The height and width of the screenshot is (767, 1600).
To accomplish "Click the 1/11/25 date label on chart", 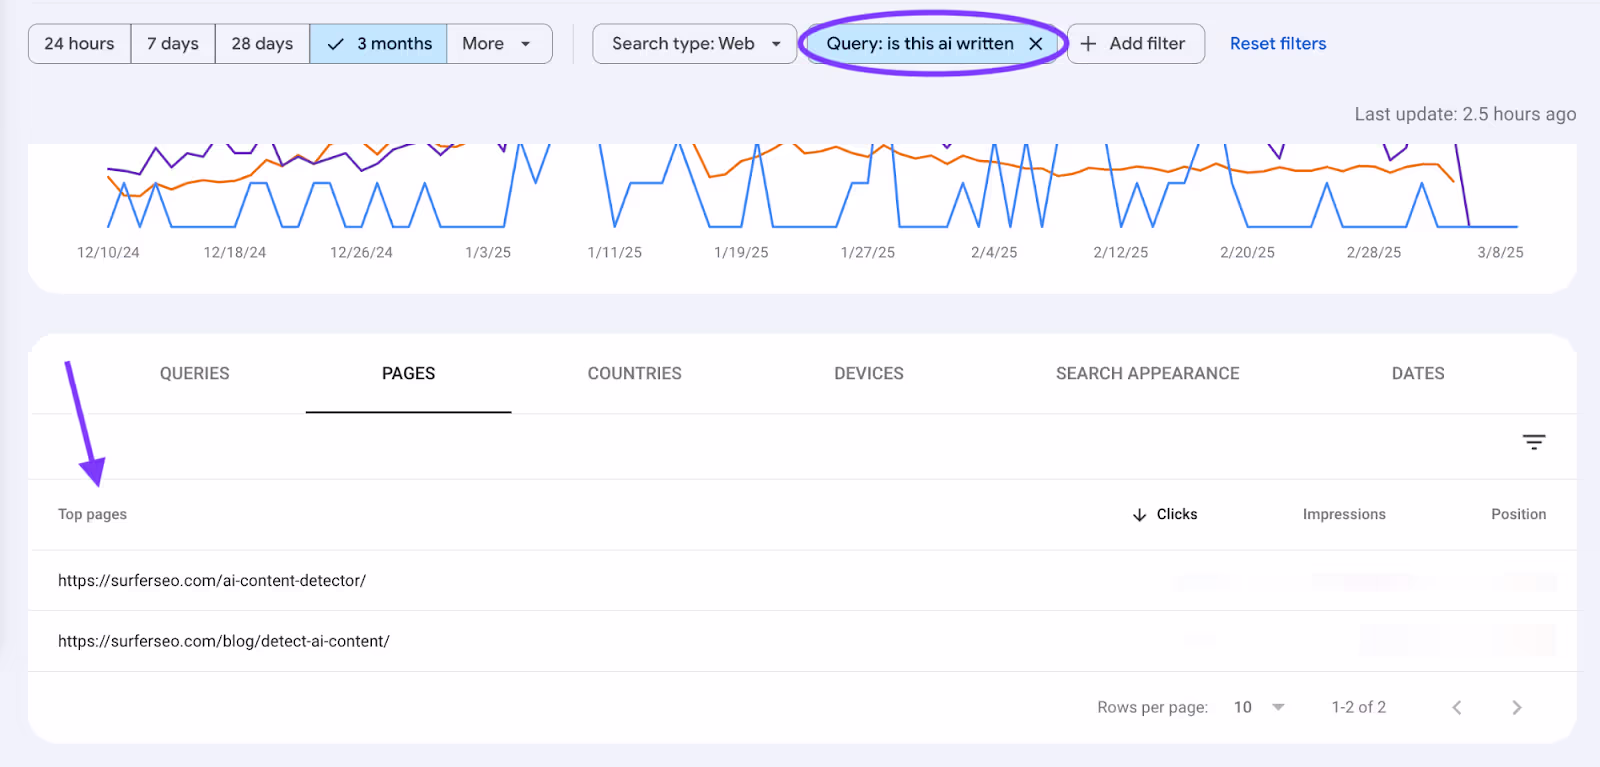I will click(615, 253).
